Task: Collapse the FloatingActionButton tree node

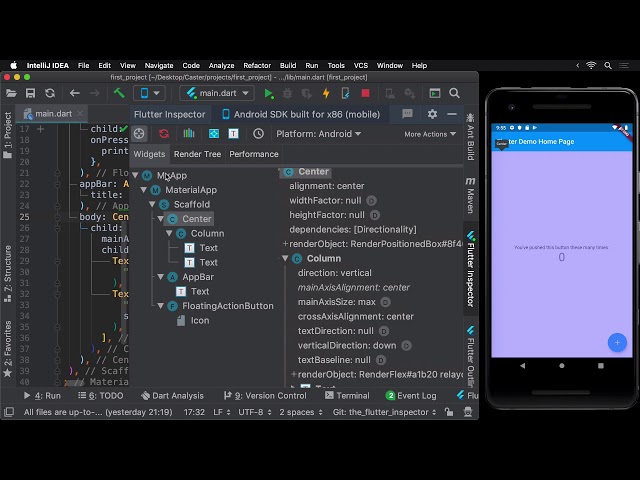Action: click(161, 306)
